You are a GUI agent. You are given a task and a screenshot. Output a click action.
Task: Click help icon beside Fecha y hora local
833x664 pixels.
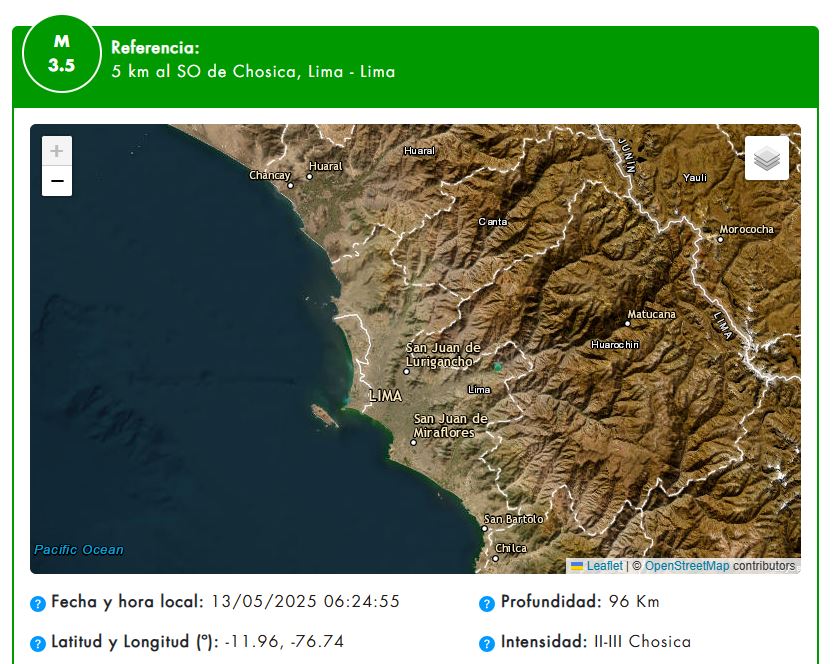38,603
